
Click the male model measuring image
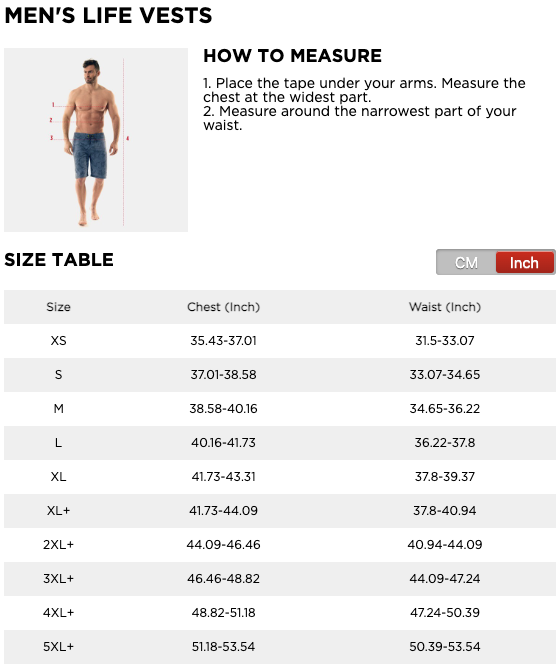click(x=96, y=140)
